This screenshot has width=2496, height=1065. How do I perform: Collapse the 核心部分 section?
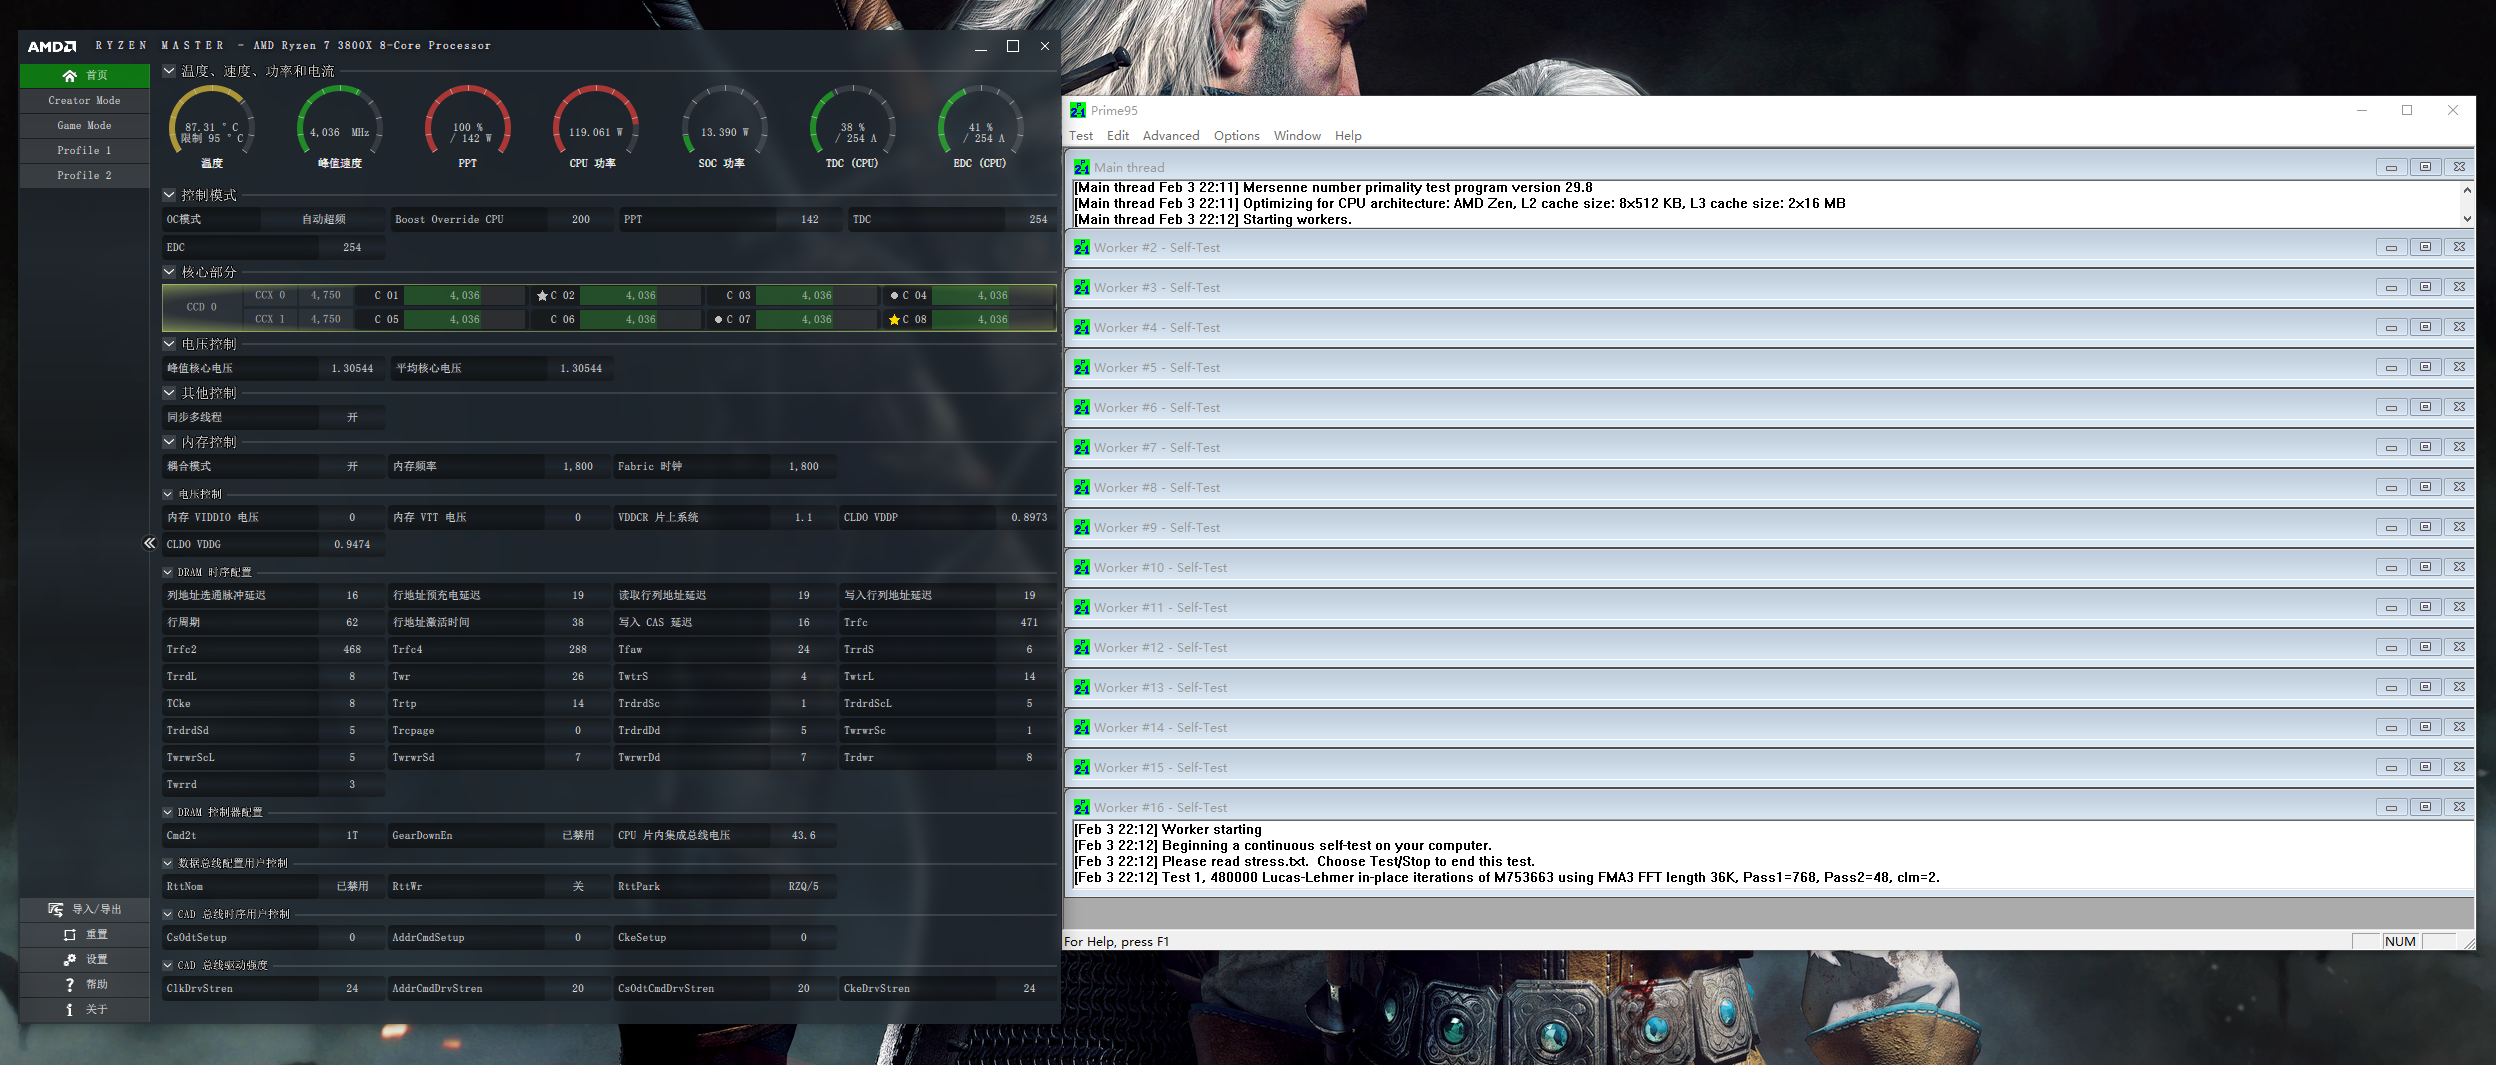pyautogui.click(x=169, y=272)
